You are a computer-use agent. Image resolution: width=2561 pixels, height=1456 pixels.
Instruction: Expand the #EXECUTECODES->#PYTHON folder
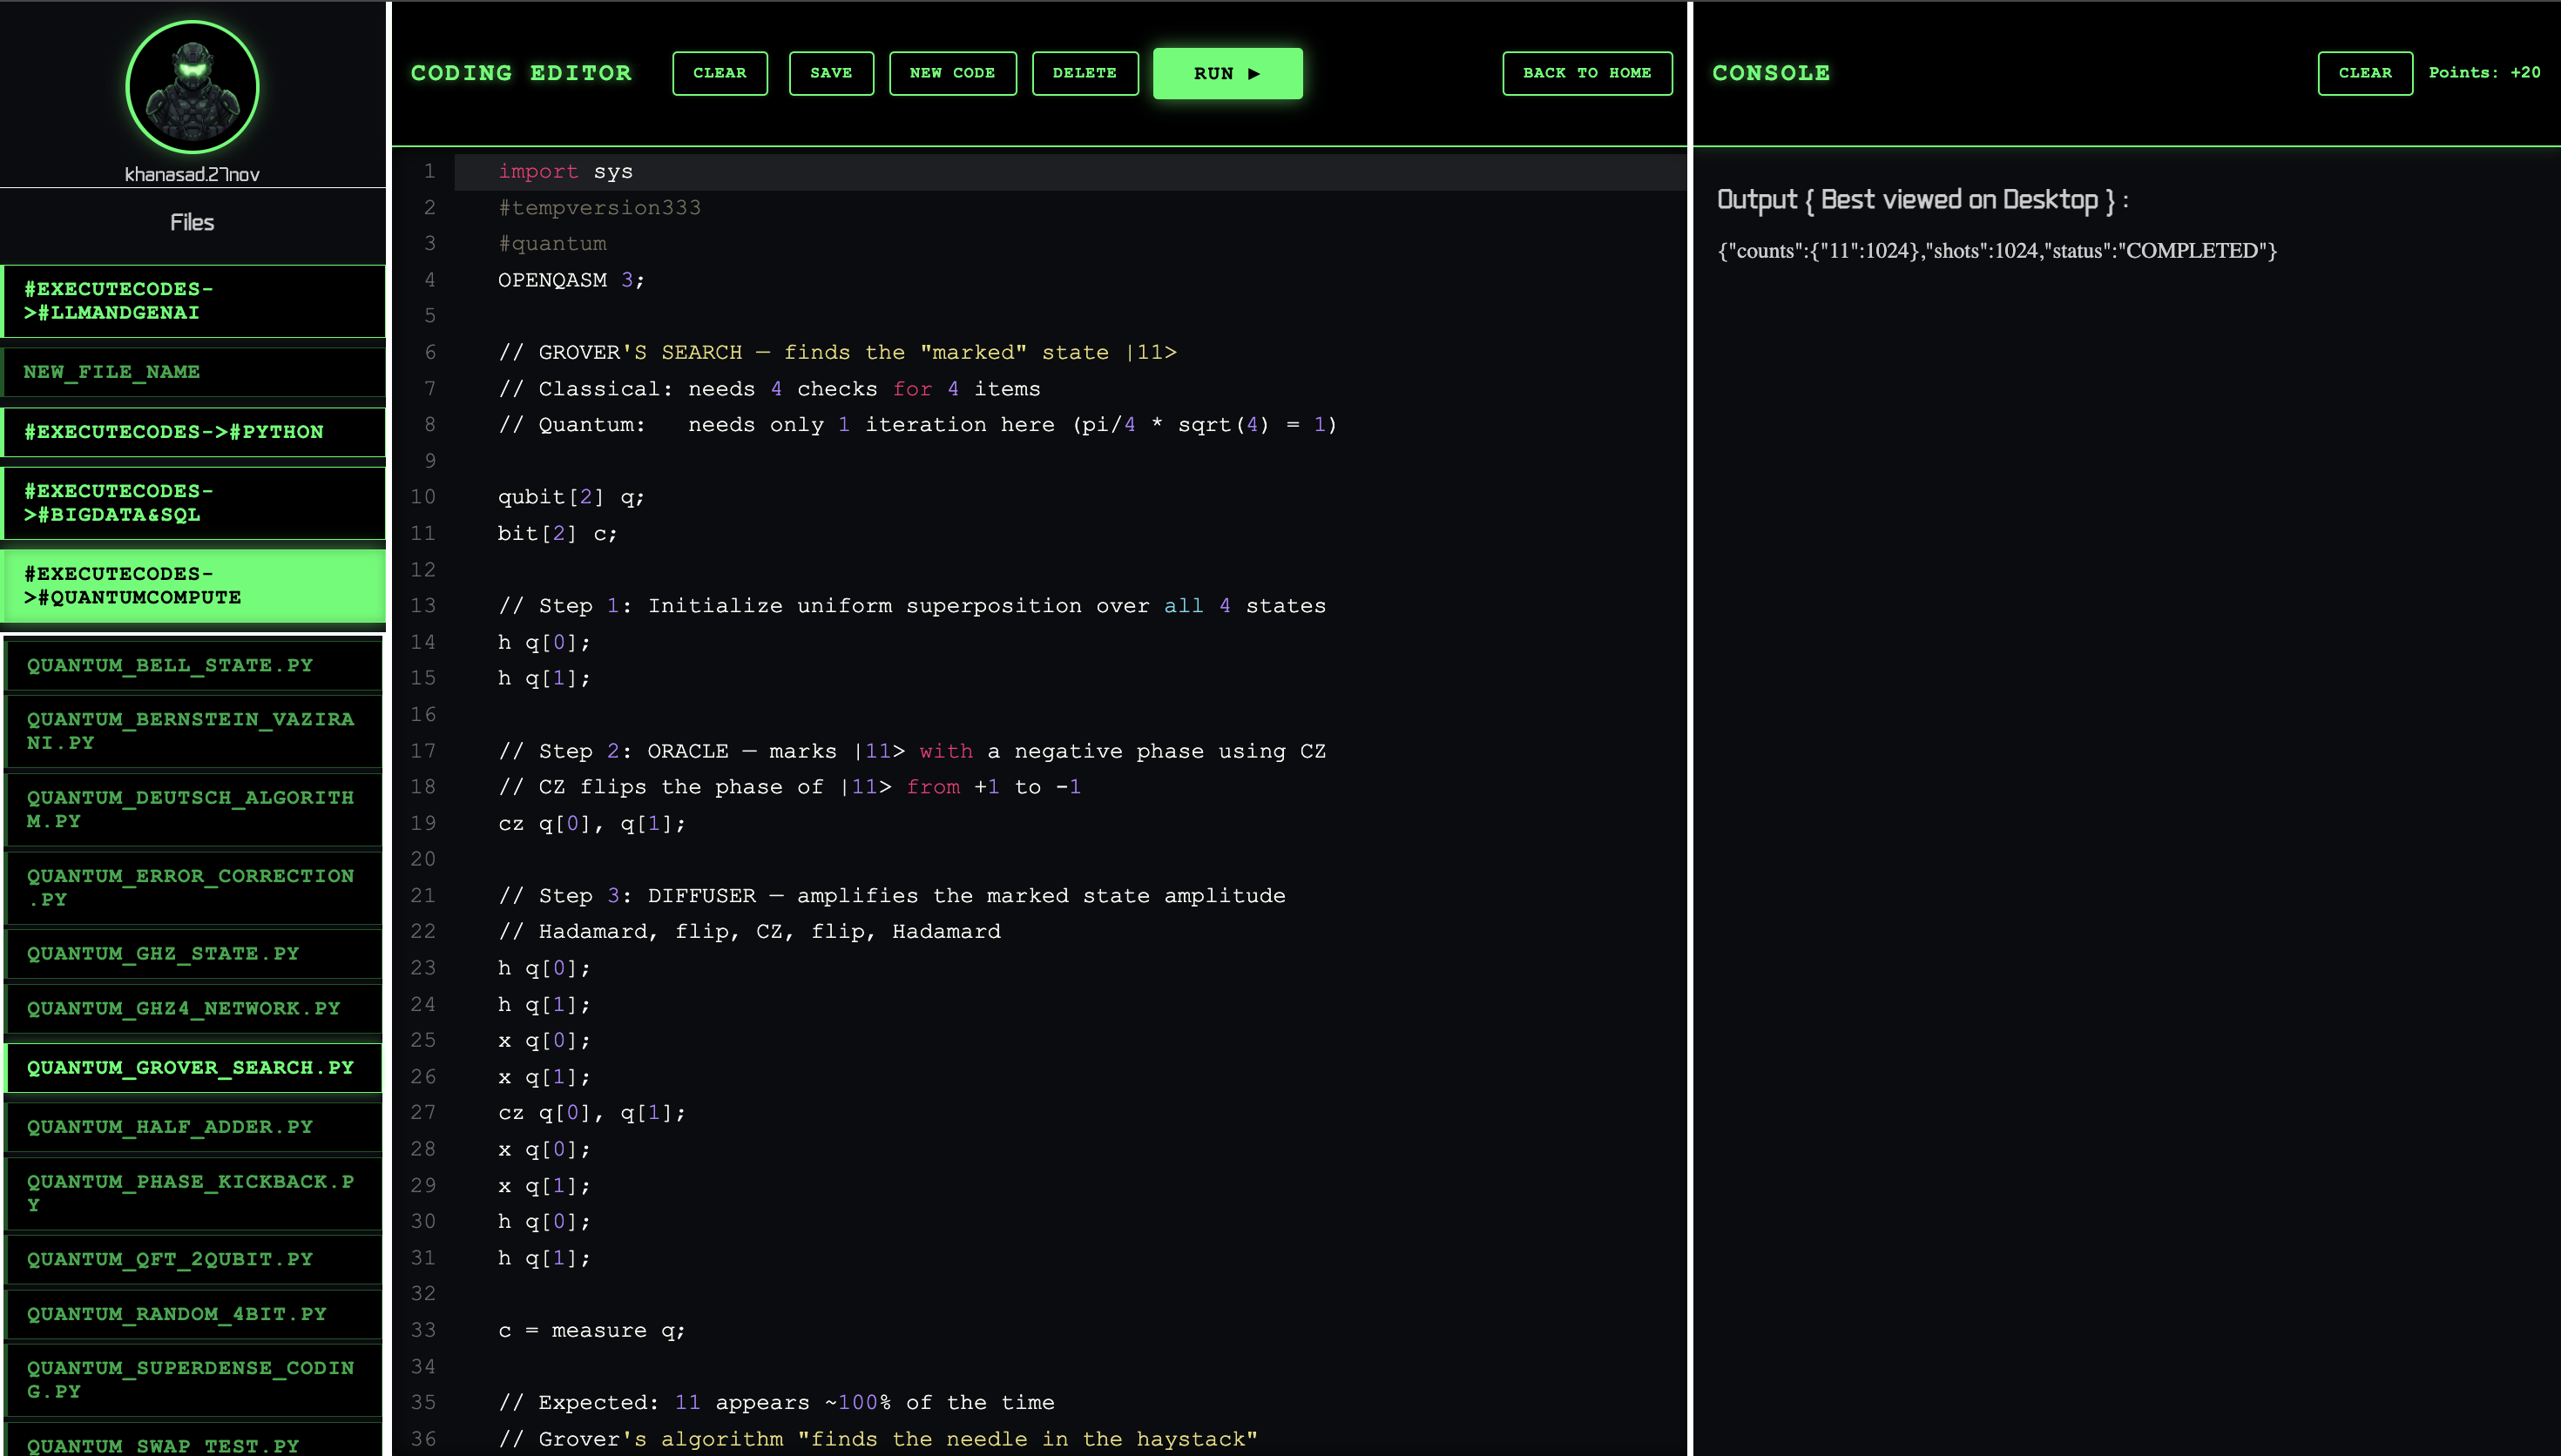194,432
